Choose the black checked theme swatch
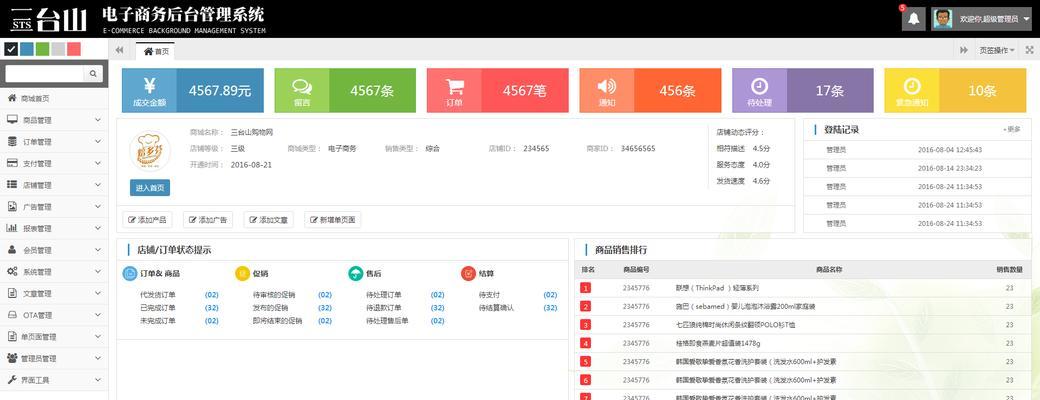Image resolution: width=1040 pixels, height=400 pixels. point(11,49)
